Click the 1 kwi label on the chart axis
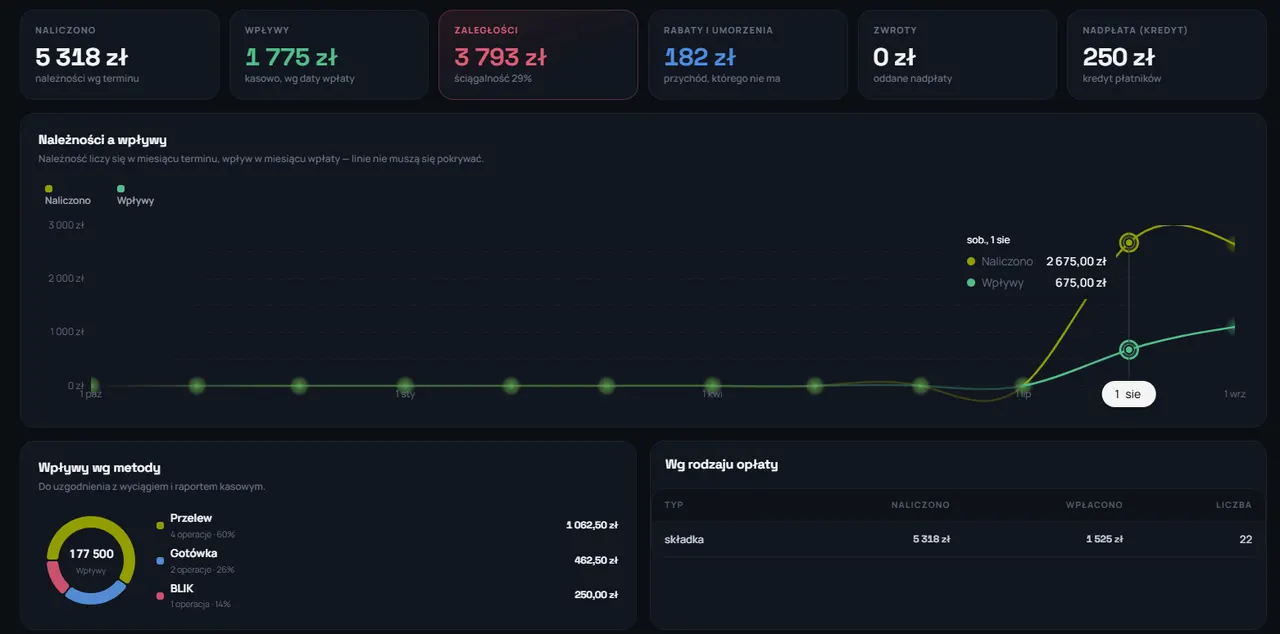The width and height of the screenshot is (1280, 634). pos(712,394)
